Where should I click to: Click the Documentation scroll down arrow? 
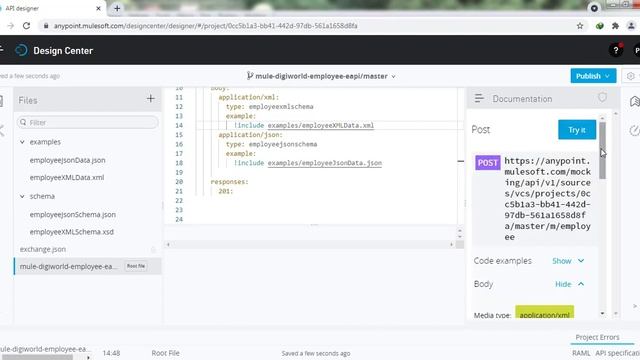click(602, 313)
